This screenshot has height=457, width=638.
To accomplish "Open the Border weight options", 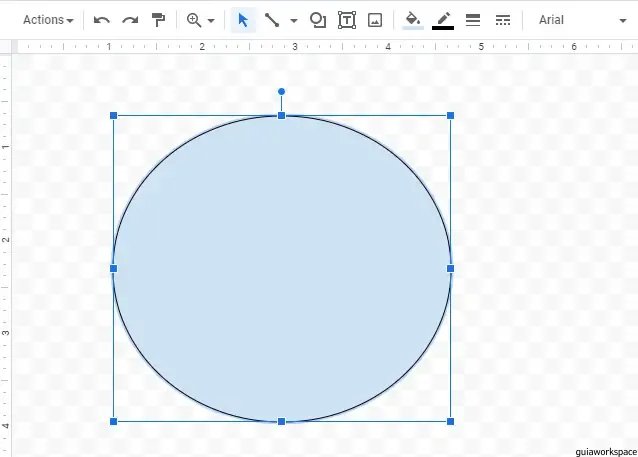I will pyautogui.click(x=473, y=20).
